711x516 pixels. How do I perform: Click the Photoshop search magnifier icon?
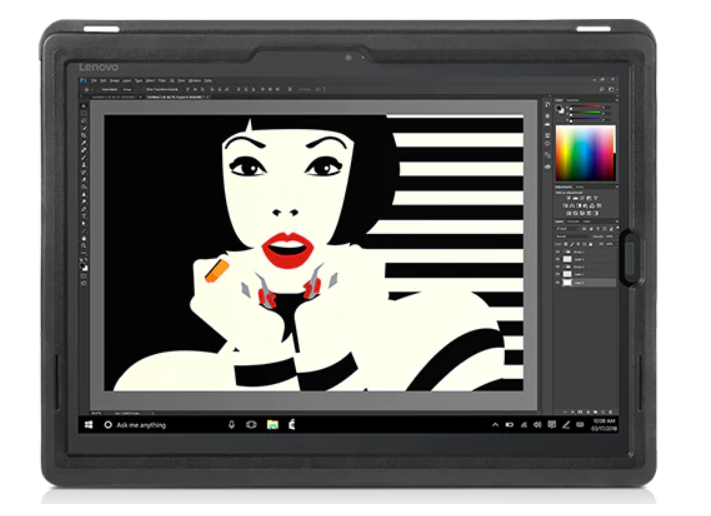click(602, 89)
